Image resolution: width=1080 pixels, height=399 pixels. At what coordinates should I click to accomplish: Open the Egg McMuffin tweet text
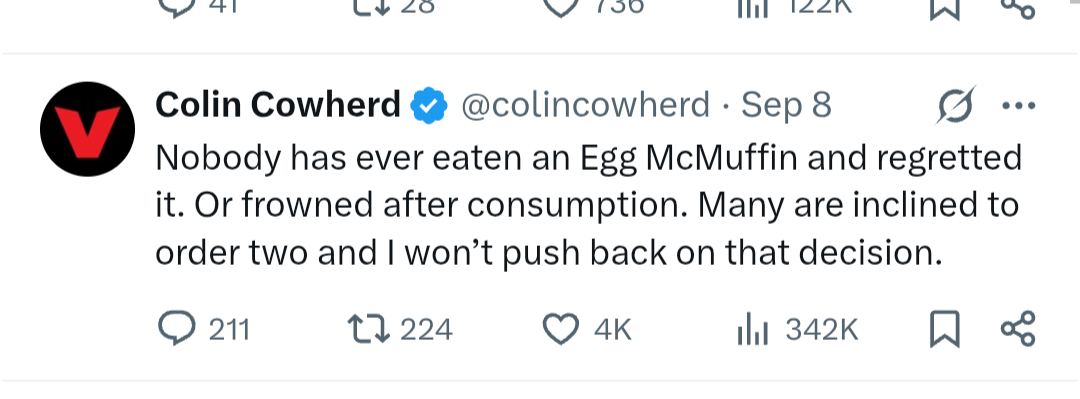point(588,205)
